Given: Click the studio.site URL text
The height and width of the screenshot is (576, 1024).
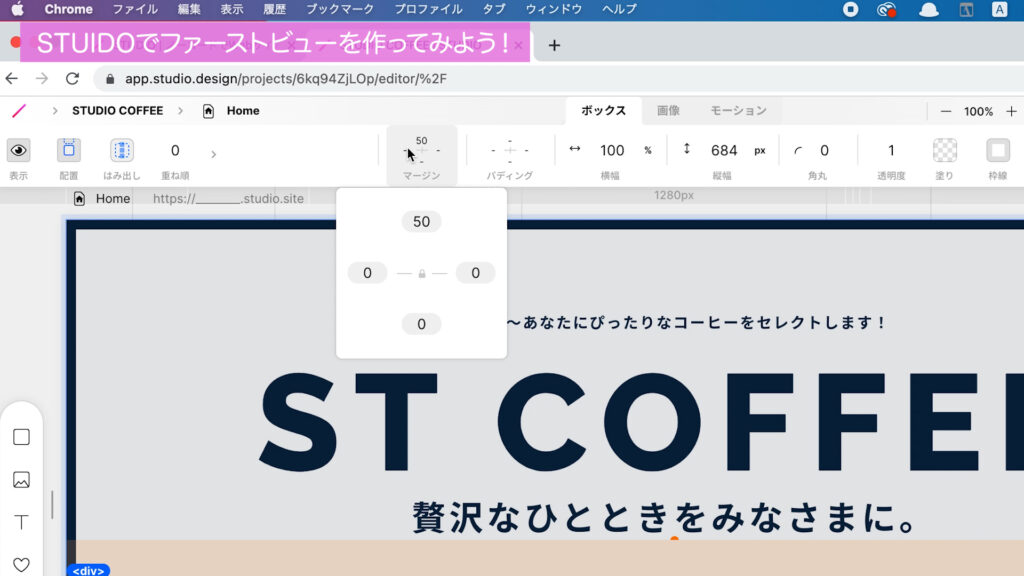Looking at the screenshot, I should click(229, 199).
